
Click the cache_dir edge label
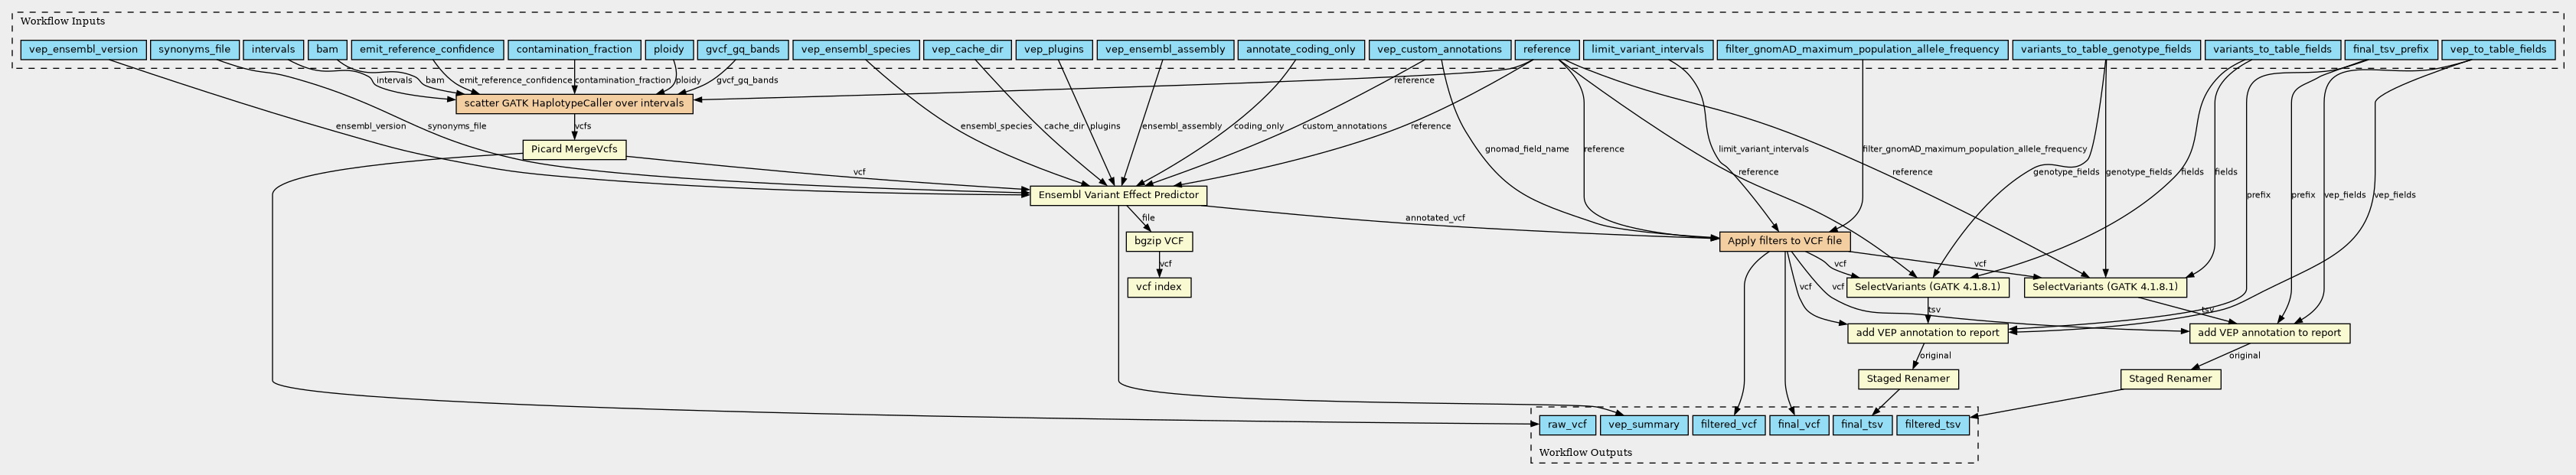1063,127
